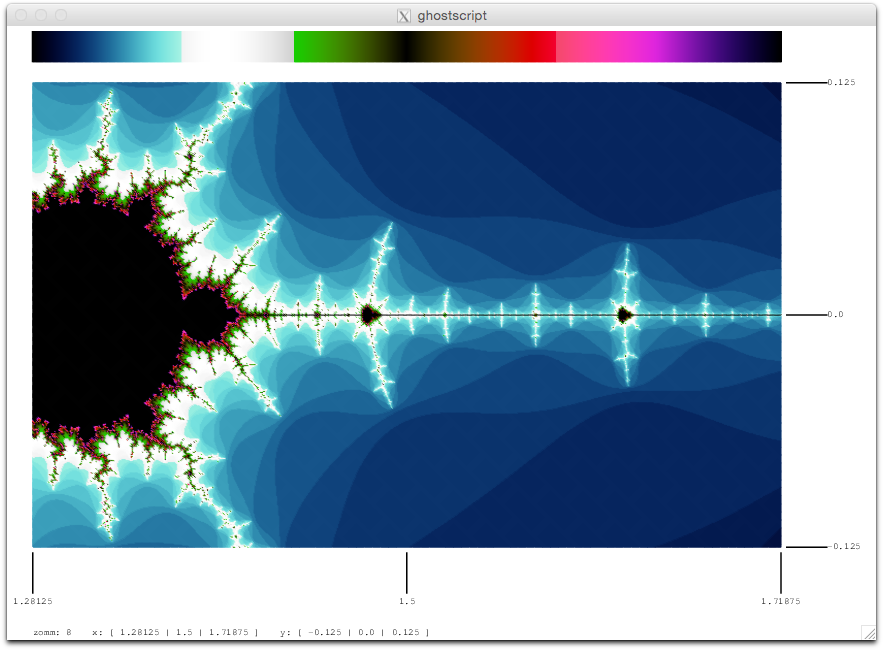
Task: Click the 0.125 top y-axis label
Action: click(841, 82)
